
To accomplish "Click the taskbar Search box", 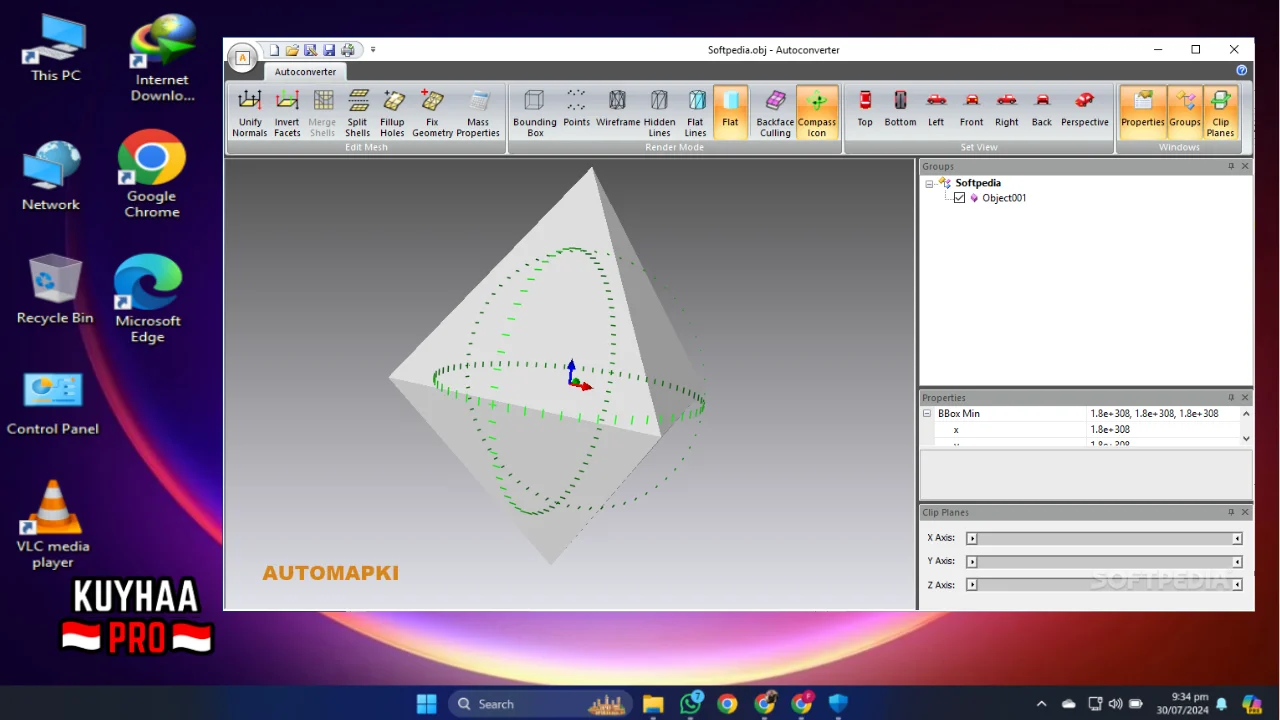I will pyautogui.click(x=540, y=704).
